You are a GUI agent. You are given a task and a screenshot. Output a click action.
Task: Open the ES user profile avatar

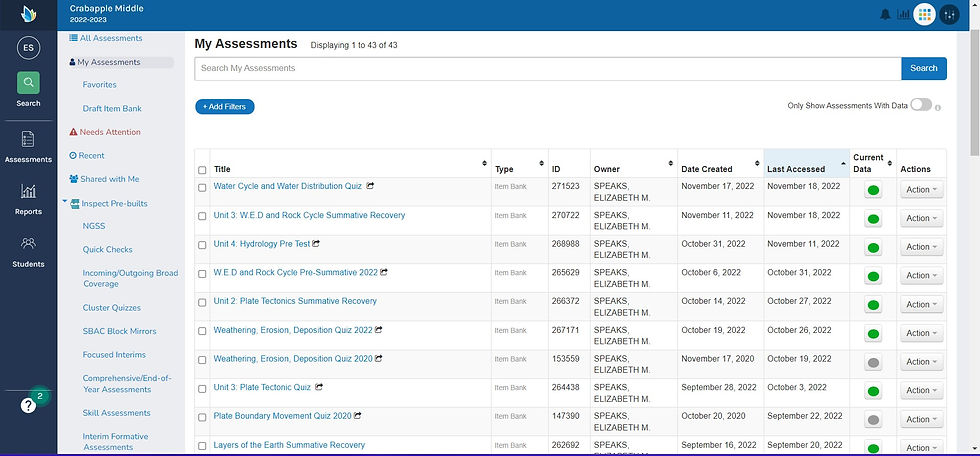[x=28, y=48]
